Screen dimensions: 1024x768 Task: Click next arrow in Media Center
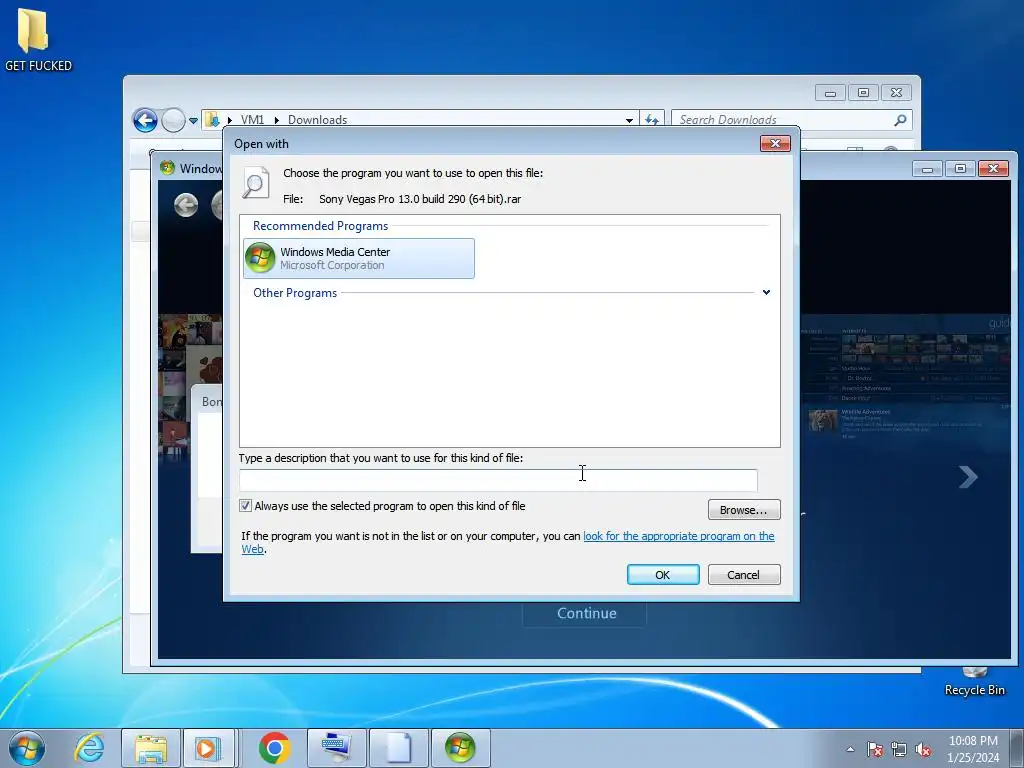tap(968, 477)
